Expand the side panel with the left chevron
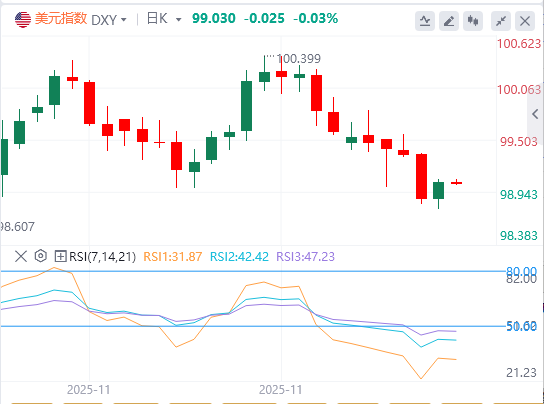The image size is (544, 404). point(535,114)
